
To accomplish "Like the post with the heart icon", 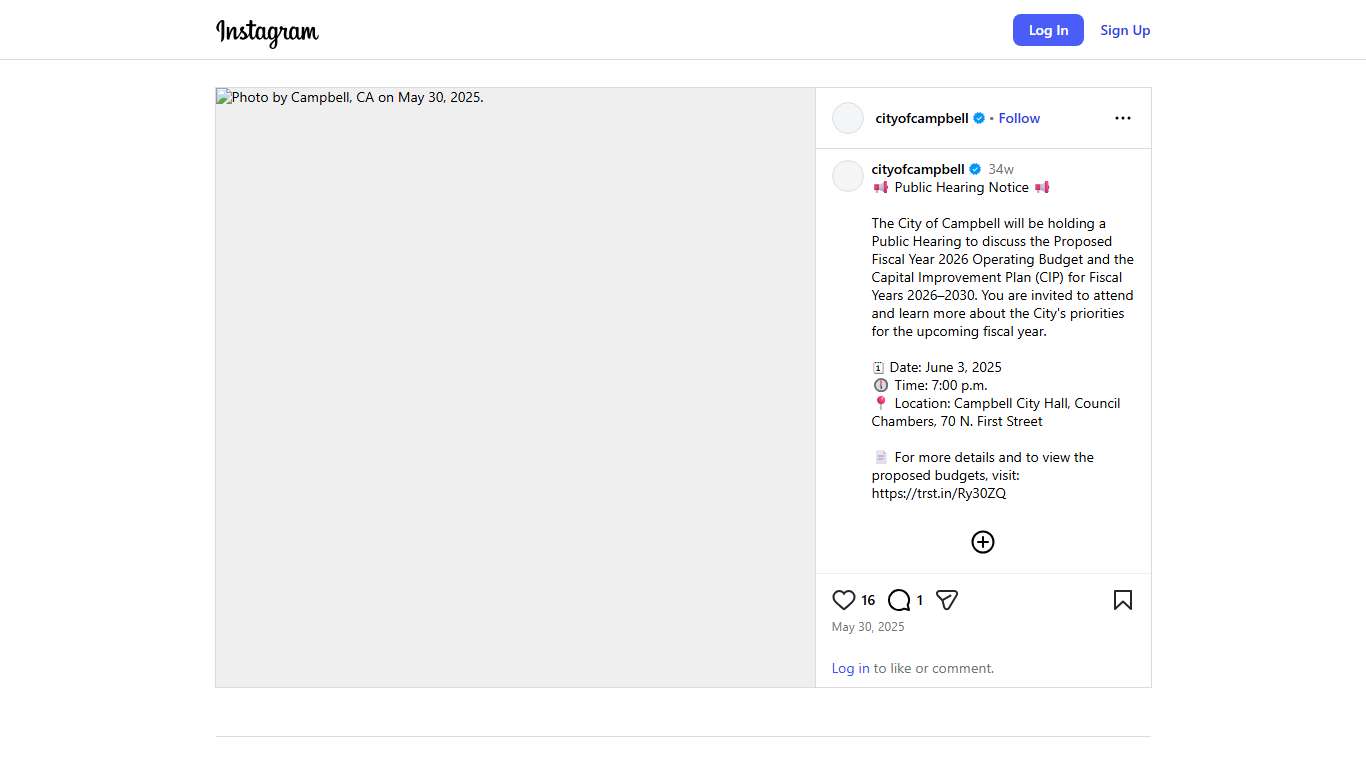I will tap(844, 600).
